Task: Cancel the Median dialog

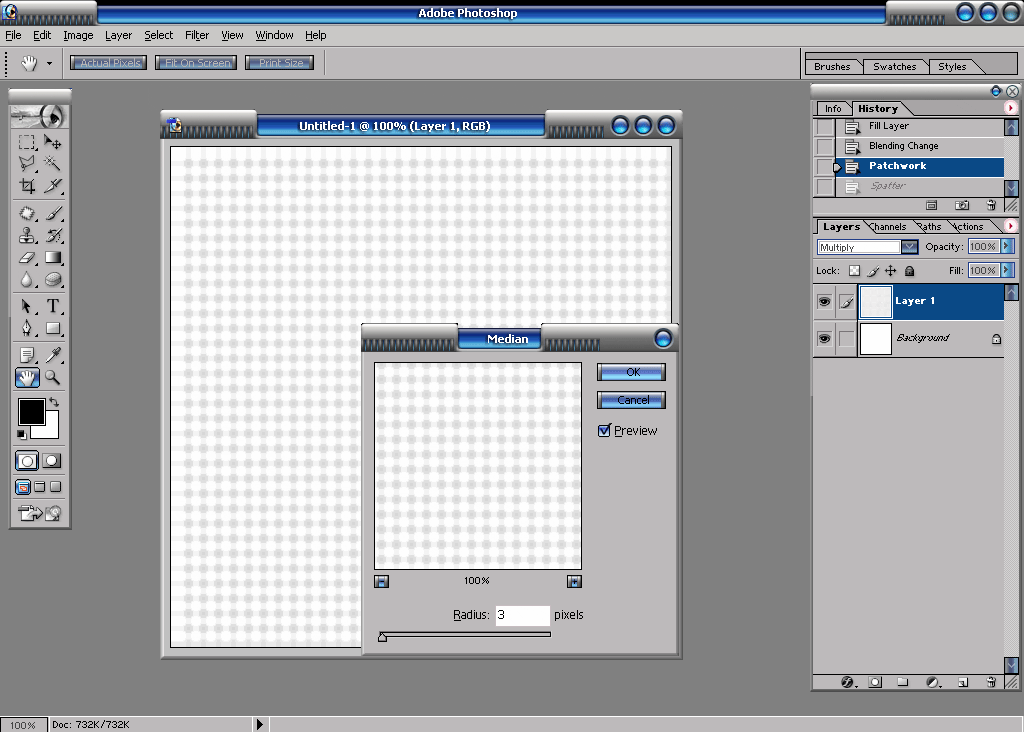Action: pos(632,400)
